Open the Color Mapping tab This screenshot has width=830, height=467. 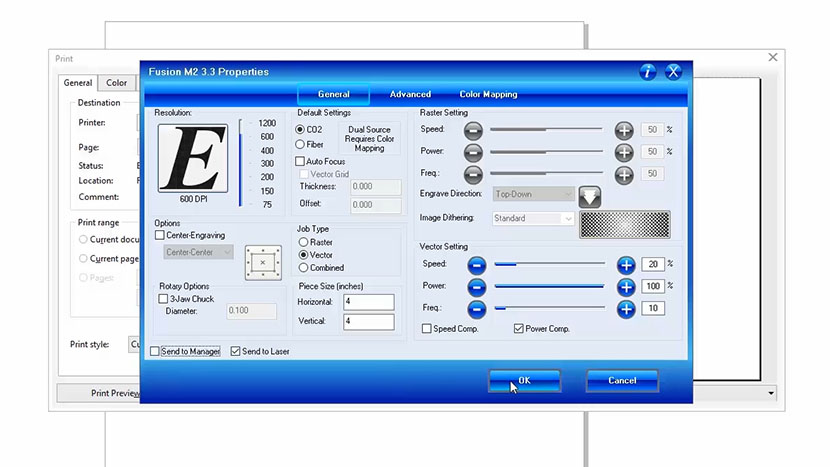(x=488, y=95)
